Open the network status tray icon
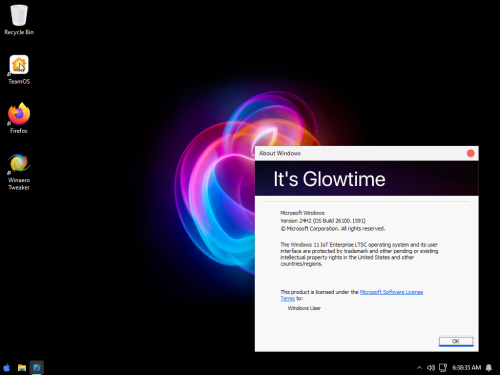 [x=443, y=368]
